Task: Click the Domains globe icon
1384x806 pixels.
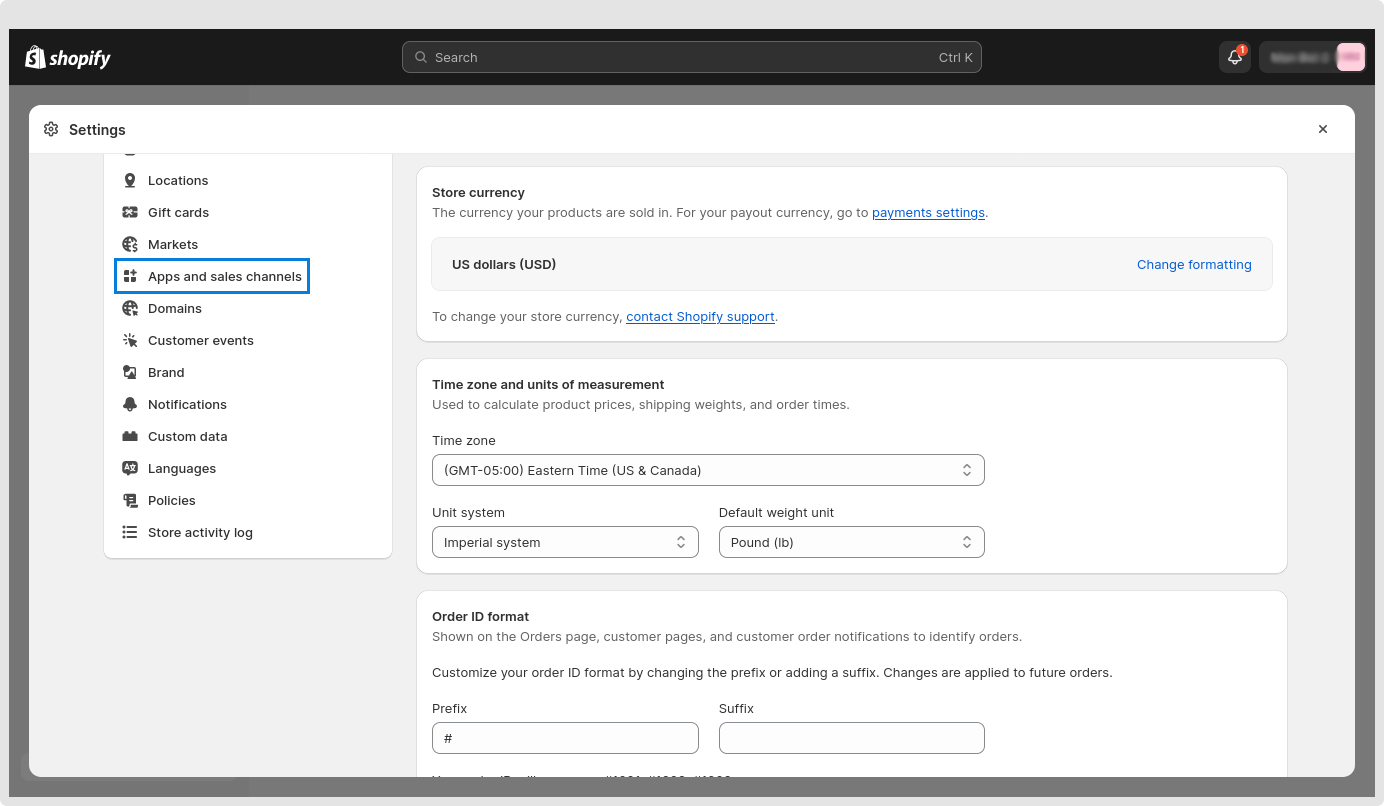Action: 130,309
